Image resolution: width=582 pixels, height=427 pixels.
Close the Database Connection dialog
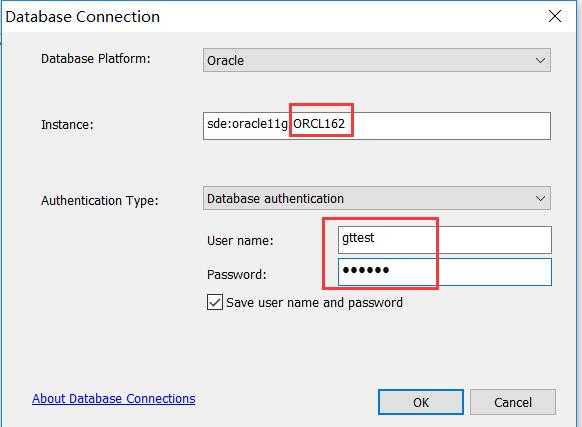click(x=555, y=16)
